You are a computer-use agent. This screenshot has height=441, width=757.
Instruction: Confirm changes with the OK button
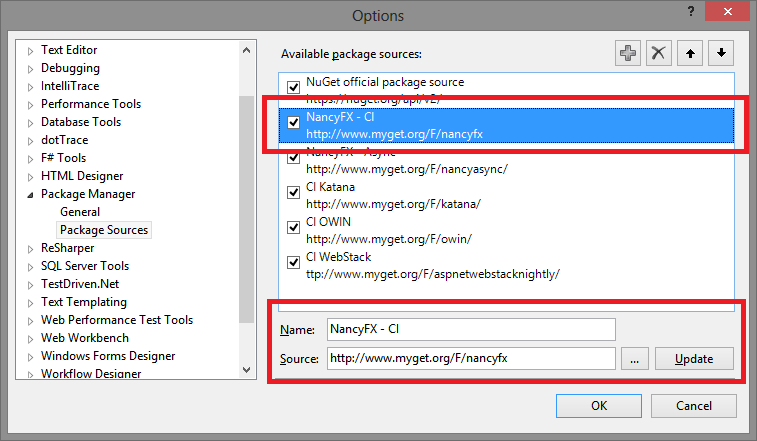[599, 406]
